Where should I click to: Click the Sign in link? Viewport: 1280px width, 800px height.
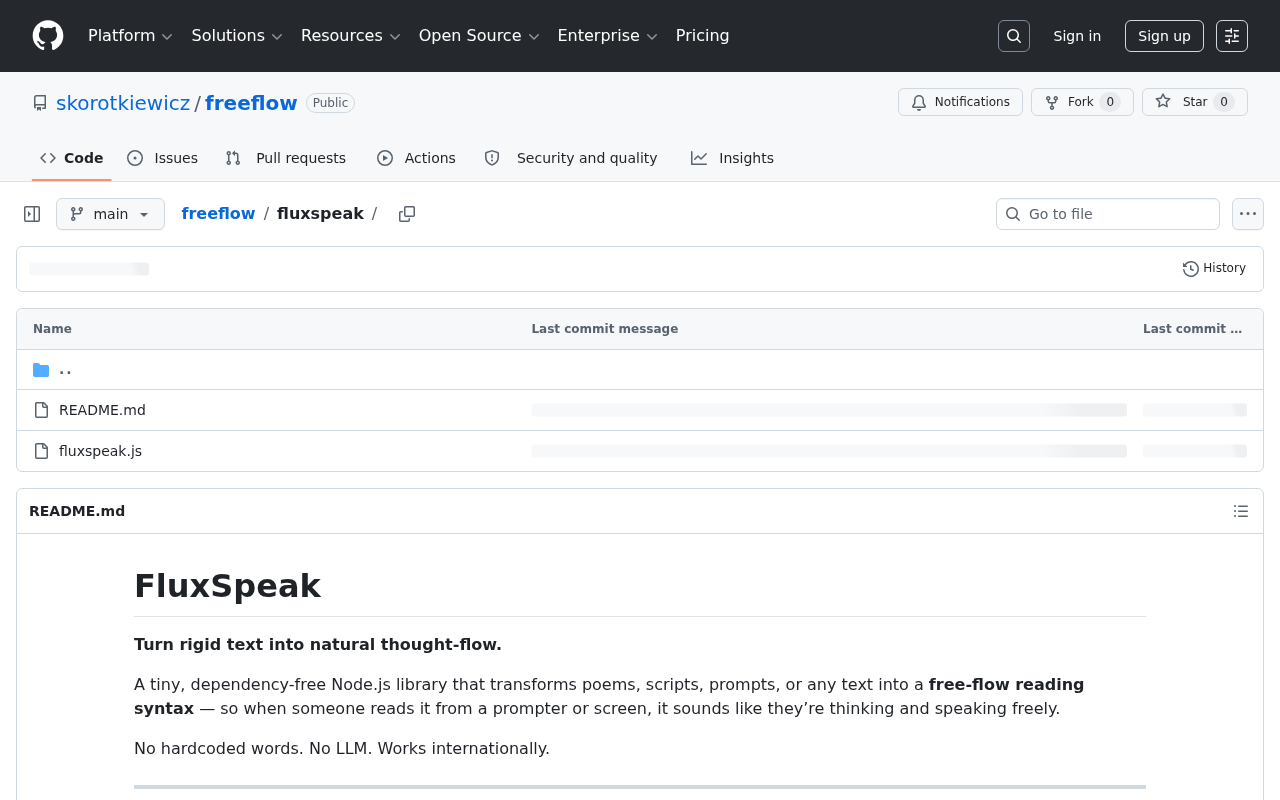point(1077,36)
